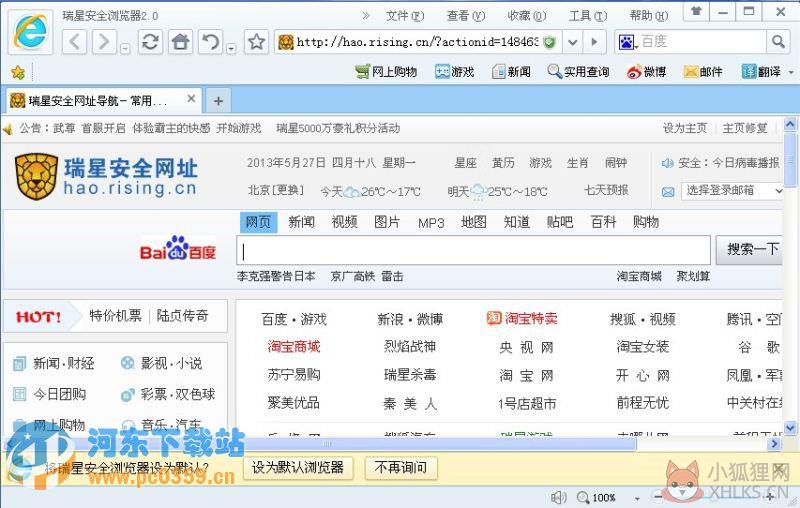Click the announcement horn icon
800x508 pixels.
point(8,129)
